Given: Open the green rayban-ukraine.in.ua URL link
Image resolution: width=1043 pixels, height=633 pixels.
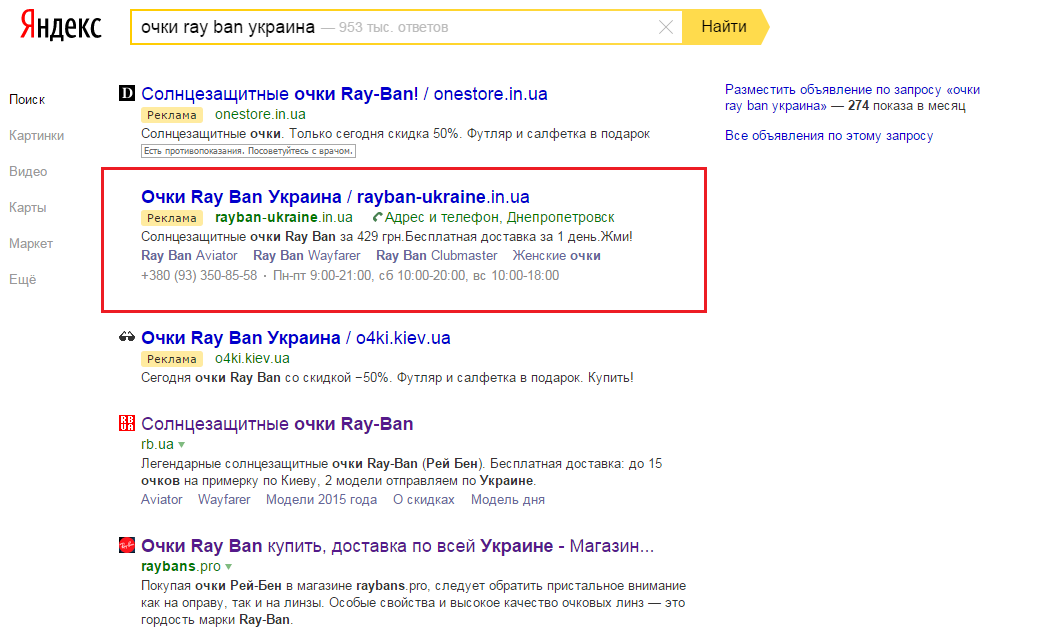Looking at the screenshot, I should 284,217.
